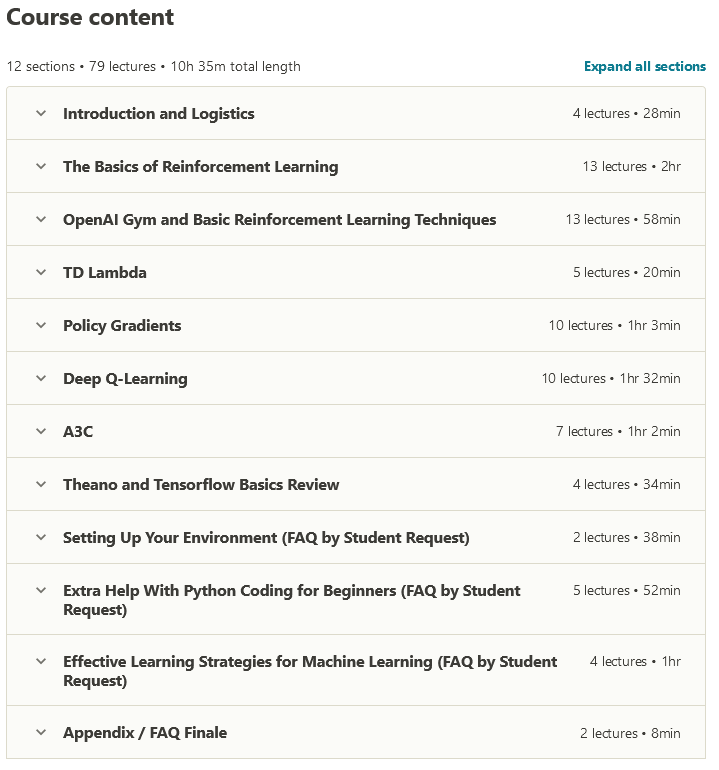Open the A3C section title
The height and width of the screenshot is (770, 719).
pos(78,432)
